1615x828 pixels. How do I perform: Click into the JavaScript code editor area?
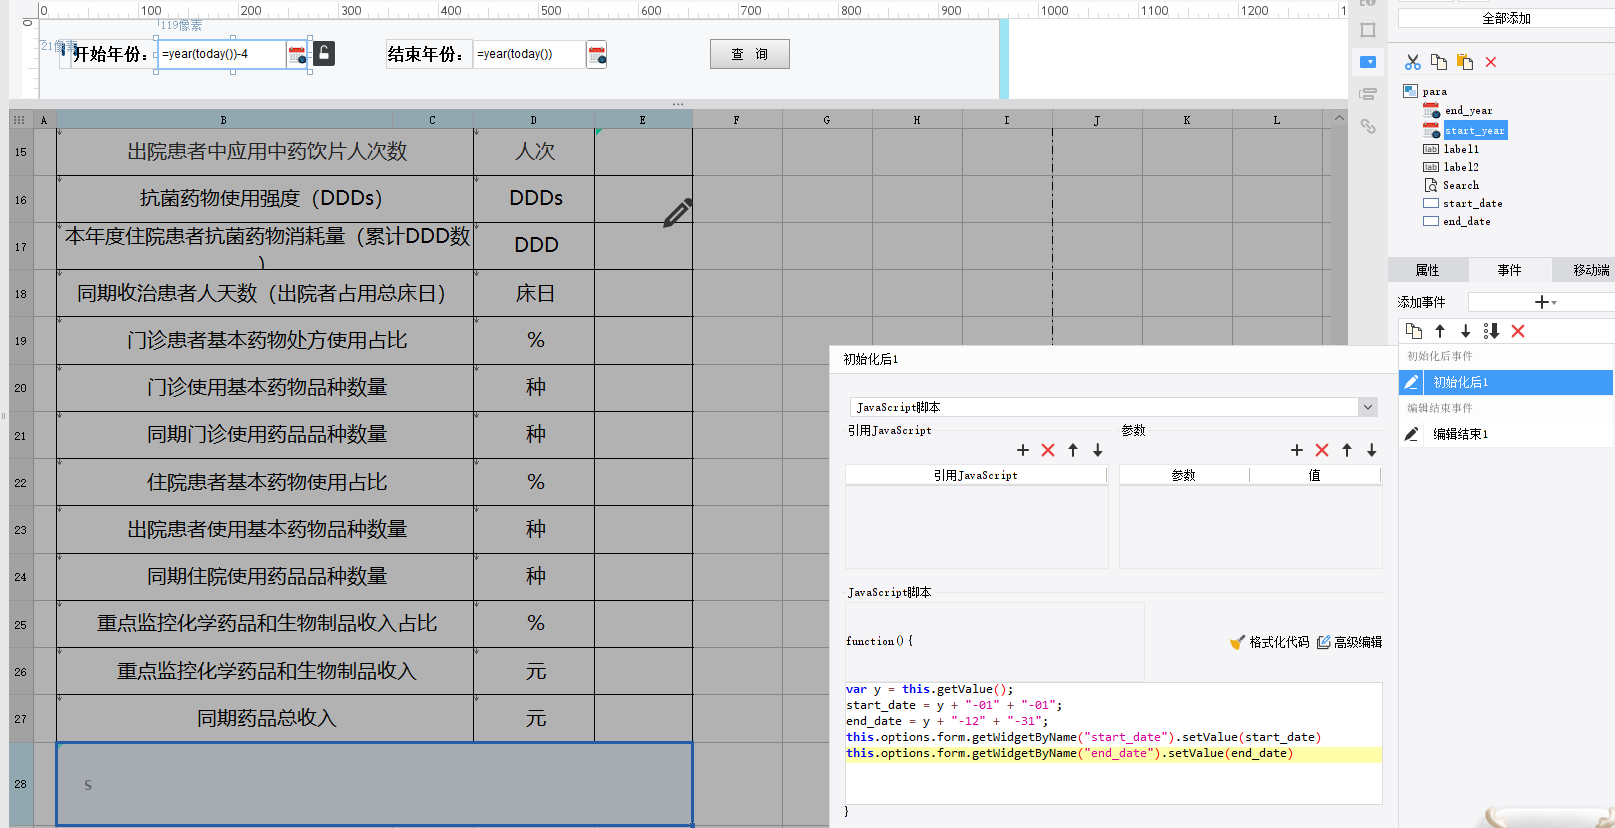pos(1113,743)
